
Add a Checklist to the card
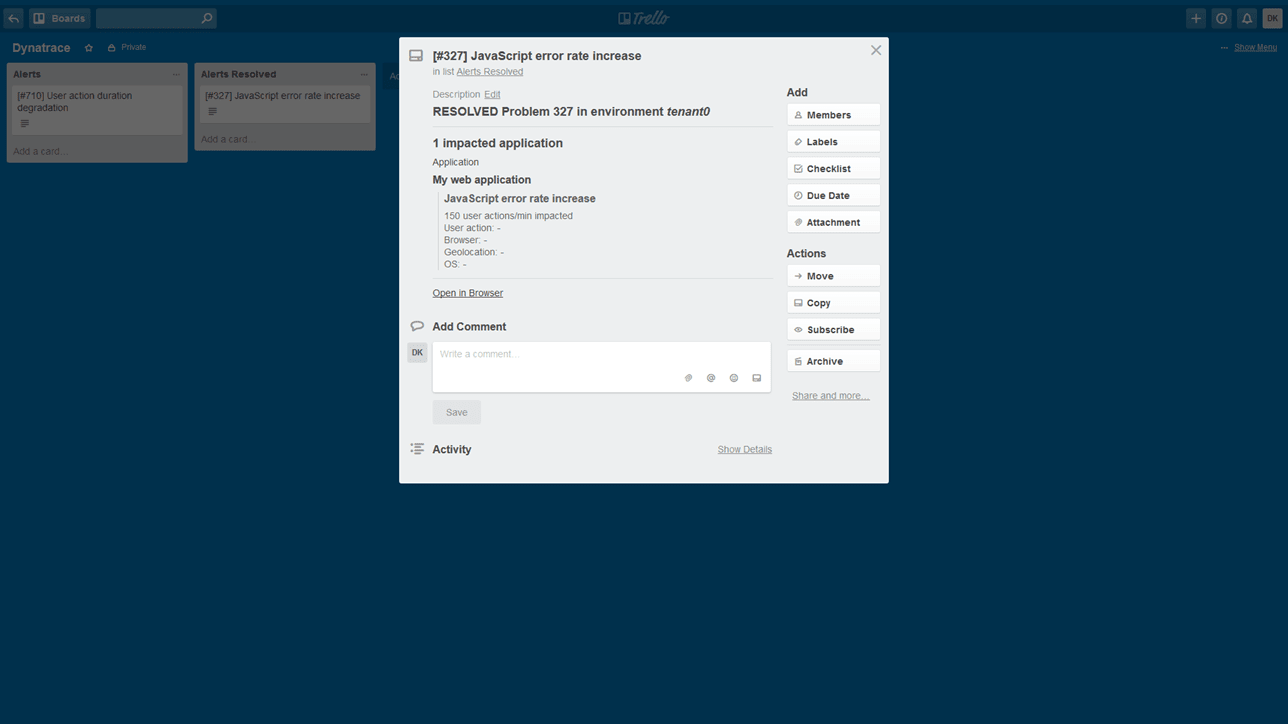pyautogui.click(x=833, y=169)
